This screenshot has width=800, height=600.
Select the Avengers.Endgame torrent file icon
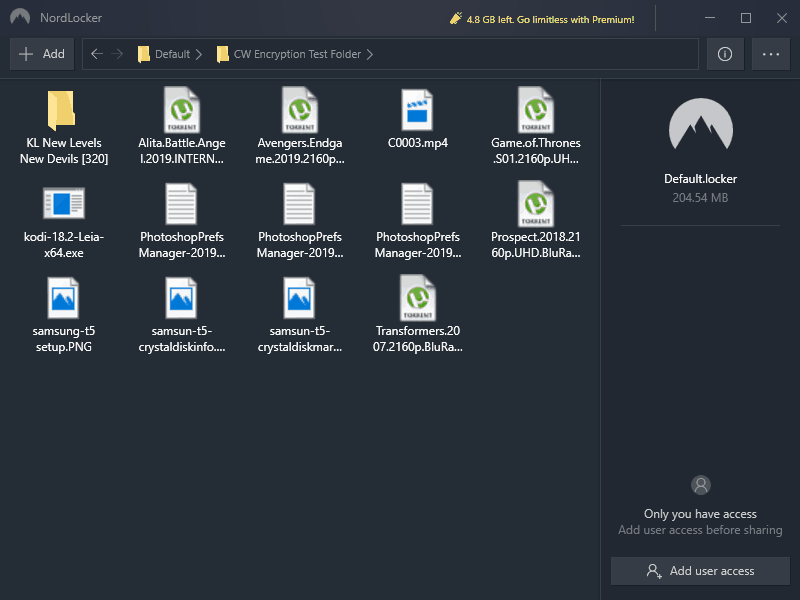(x=299, y=110)
